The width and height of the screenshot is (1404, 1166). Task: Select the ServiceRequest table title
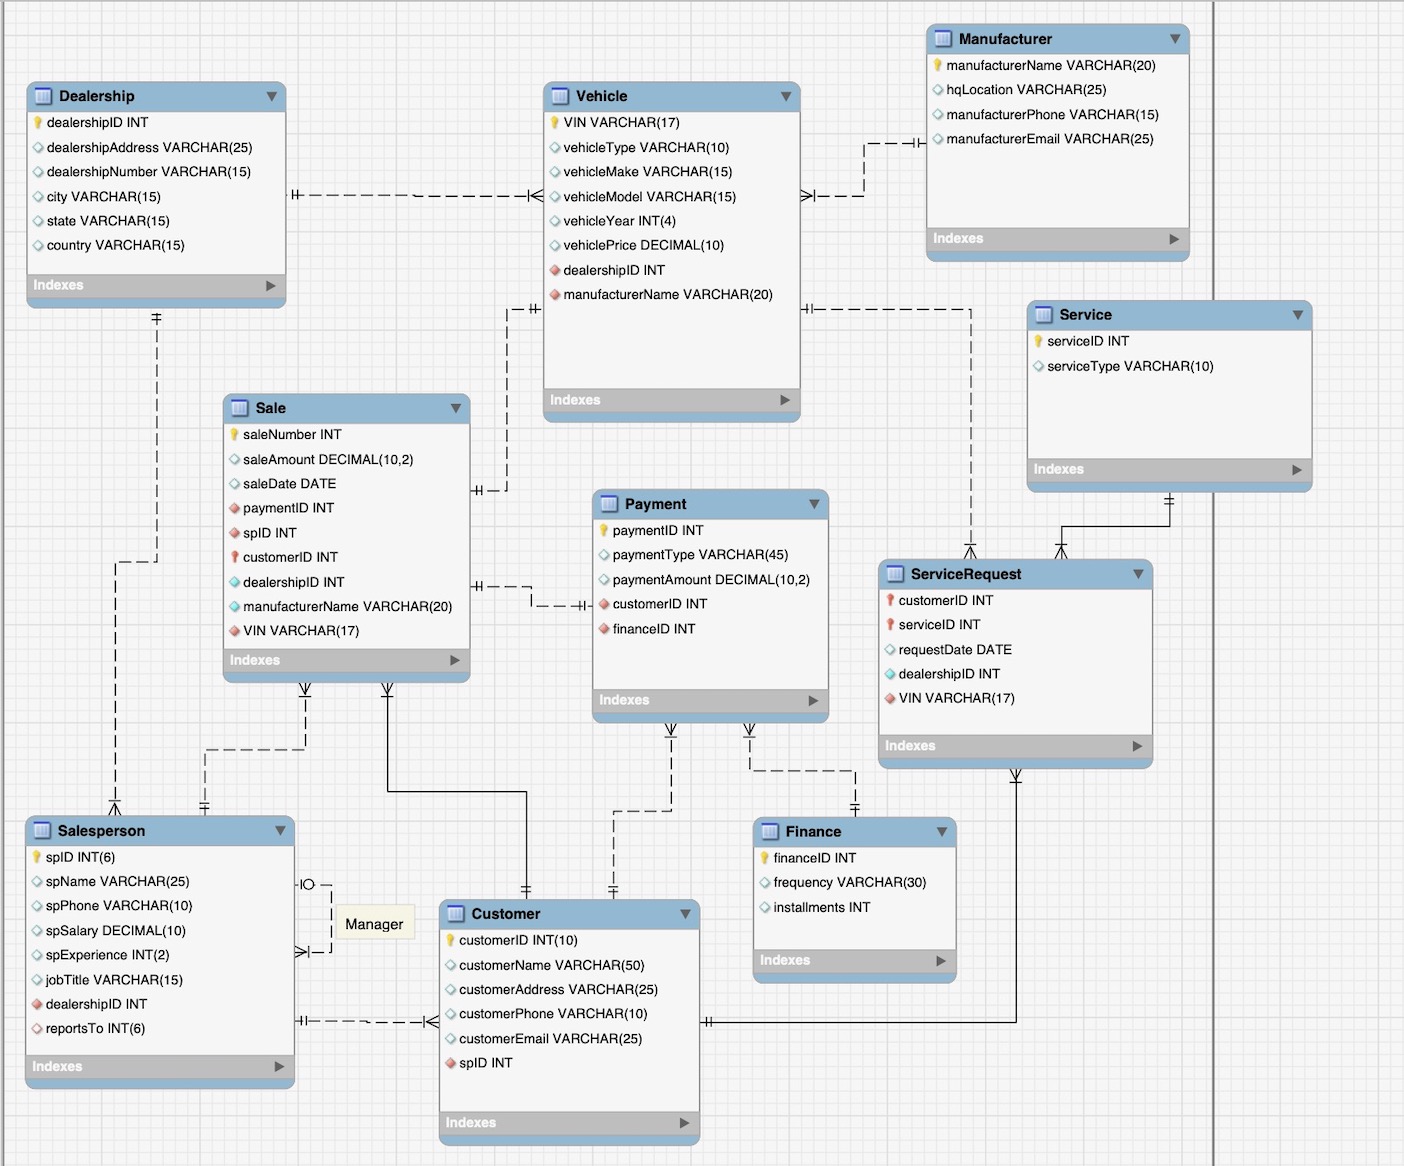966,574
